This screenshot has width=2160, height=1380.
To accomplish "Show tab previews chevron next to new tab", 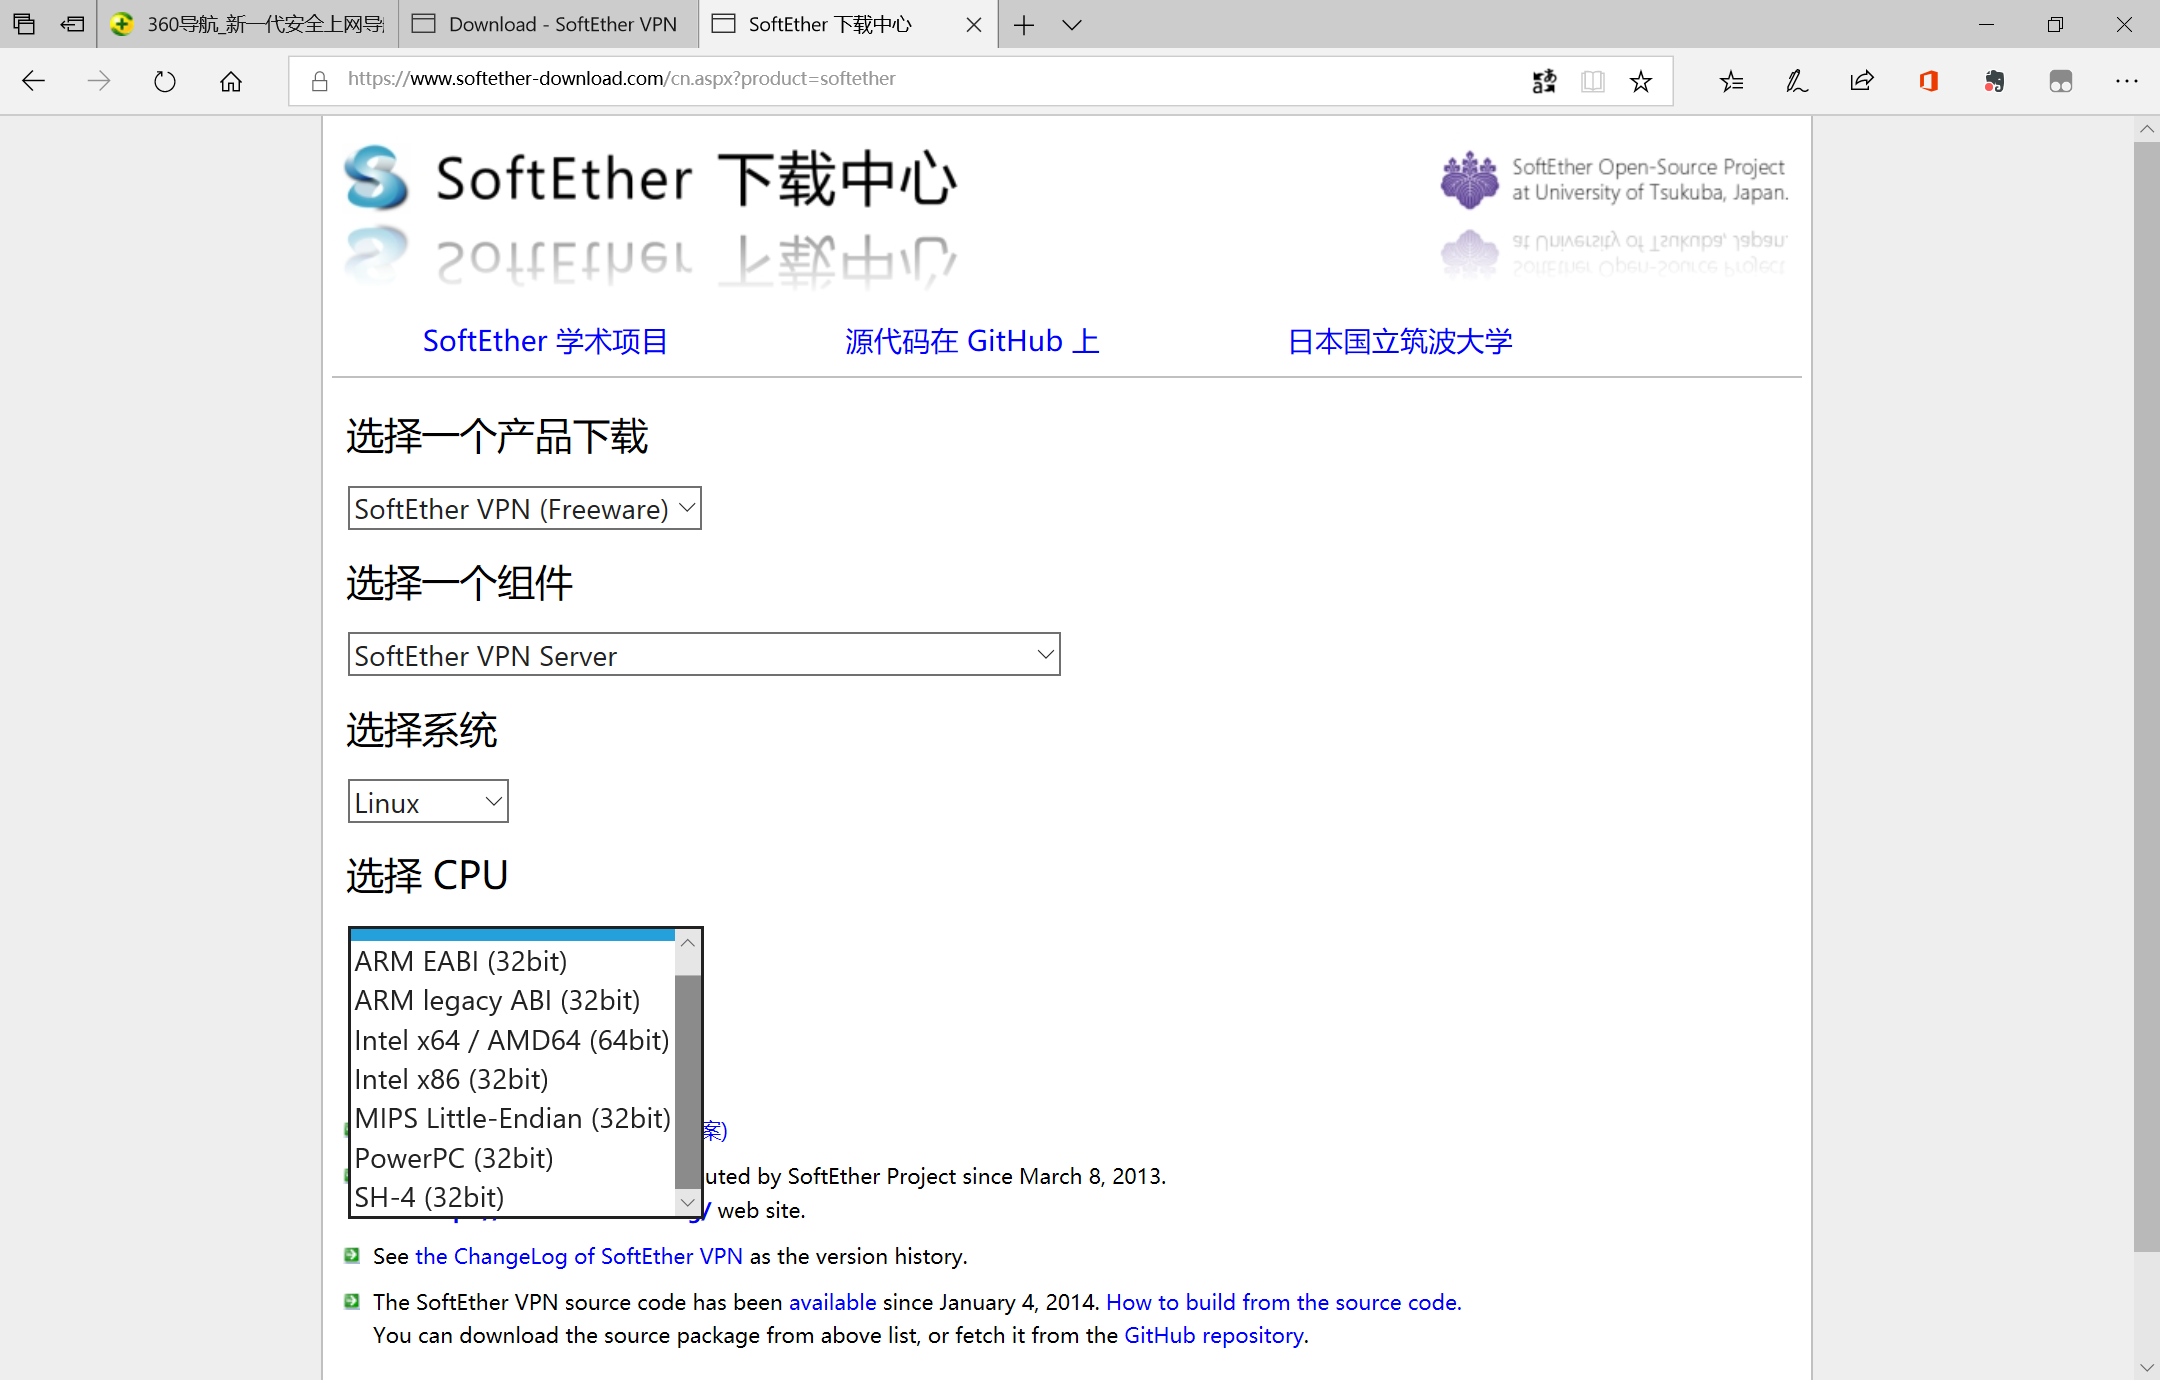I will [x=1072, y=25].
